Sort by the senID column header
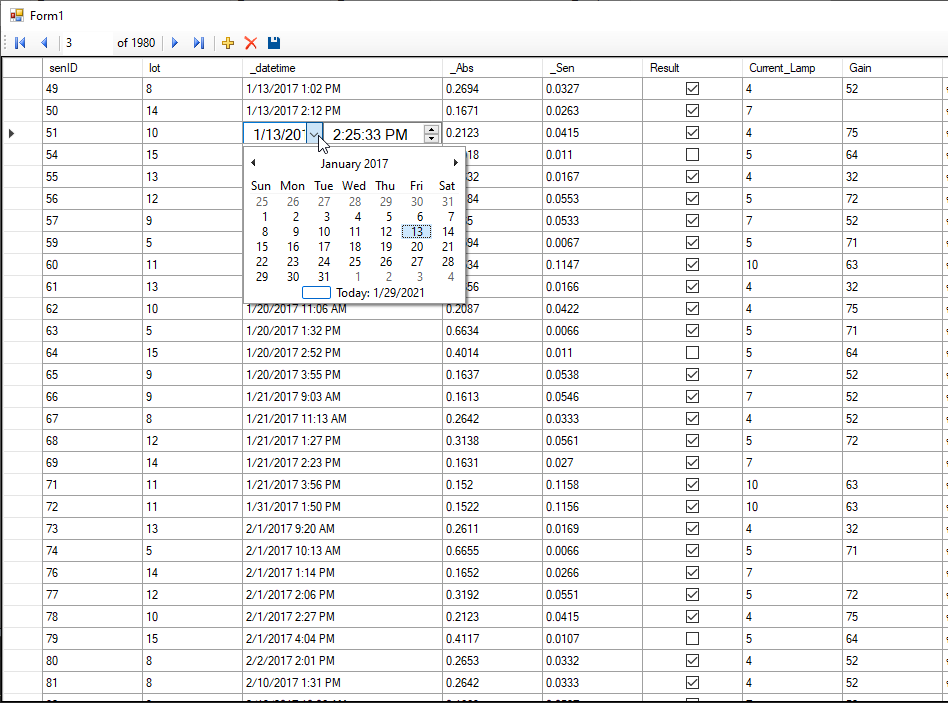 pos(92,68)
